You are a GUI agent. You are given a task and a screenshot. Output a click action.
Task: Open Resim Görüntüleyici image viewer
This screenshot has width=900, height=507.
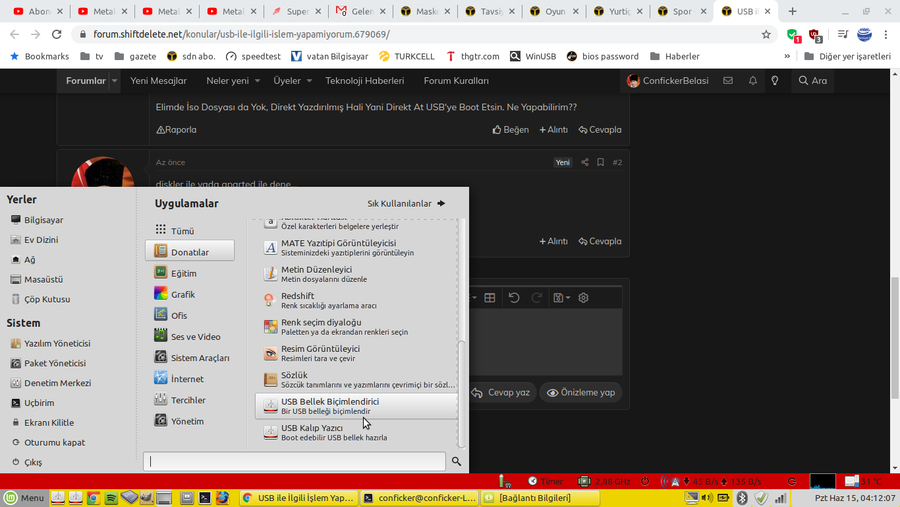356,353
